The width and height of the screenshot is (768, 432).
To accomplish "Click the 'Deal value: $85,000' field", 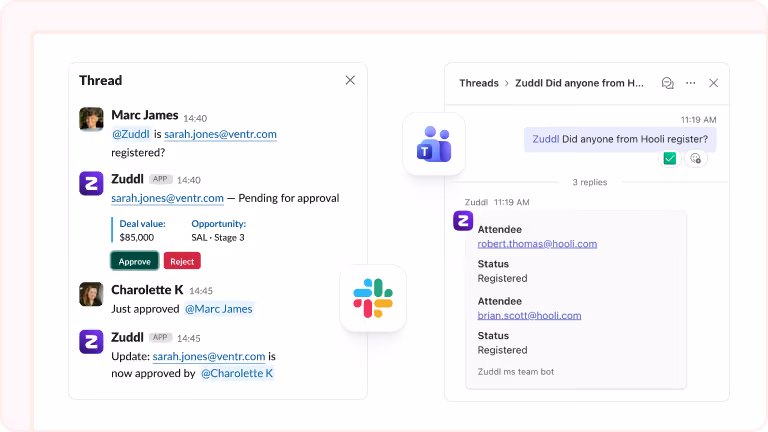I will click(x=143, y=230).
